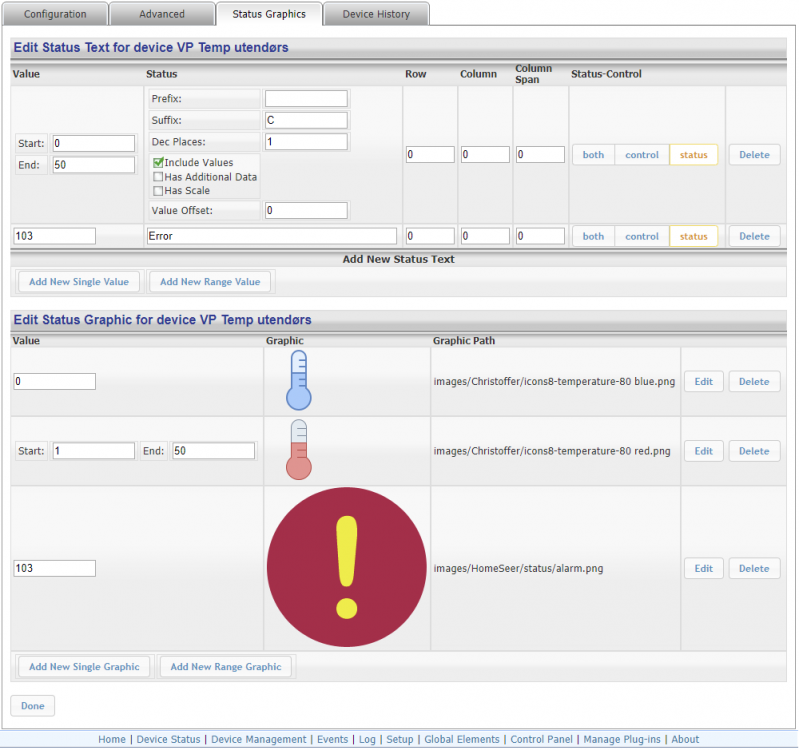The height and width of the screenshot is (750, 799).
Task: Delete the blue thermometer graphic row
Action: (x=754, y=382)
